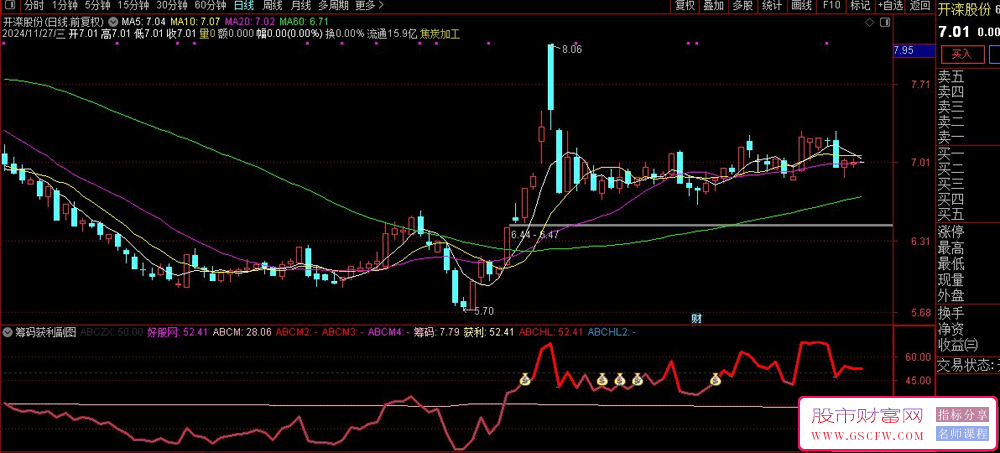Switch to the 月线 monthly chart
Image resolution: width=1000 pixels, height=453 pixels.
coord(300,6)
